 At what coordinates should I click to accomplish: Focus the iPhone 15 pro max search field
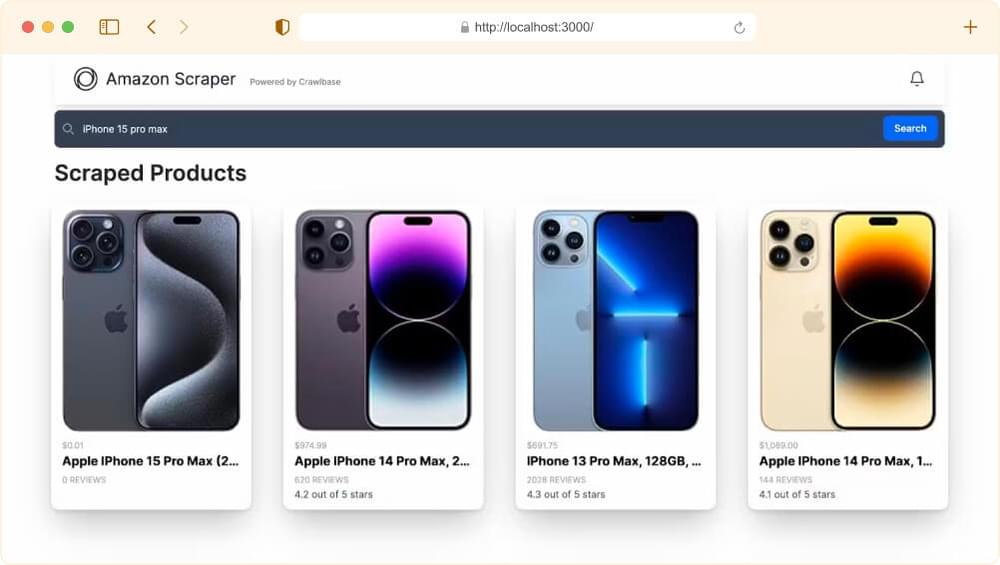point(470,129)
